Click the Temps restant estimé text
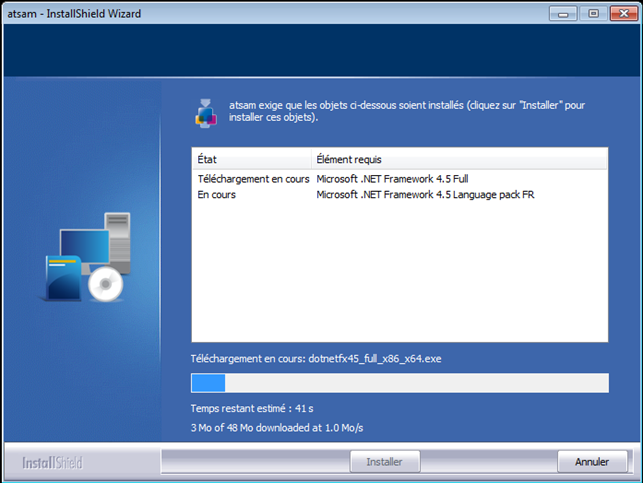Screen dimensions: 643x483 click(x=252, y=408)
